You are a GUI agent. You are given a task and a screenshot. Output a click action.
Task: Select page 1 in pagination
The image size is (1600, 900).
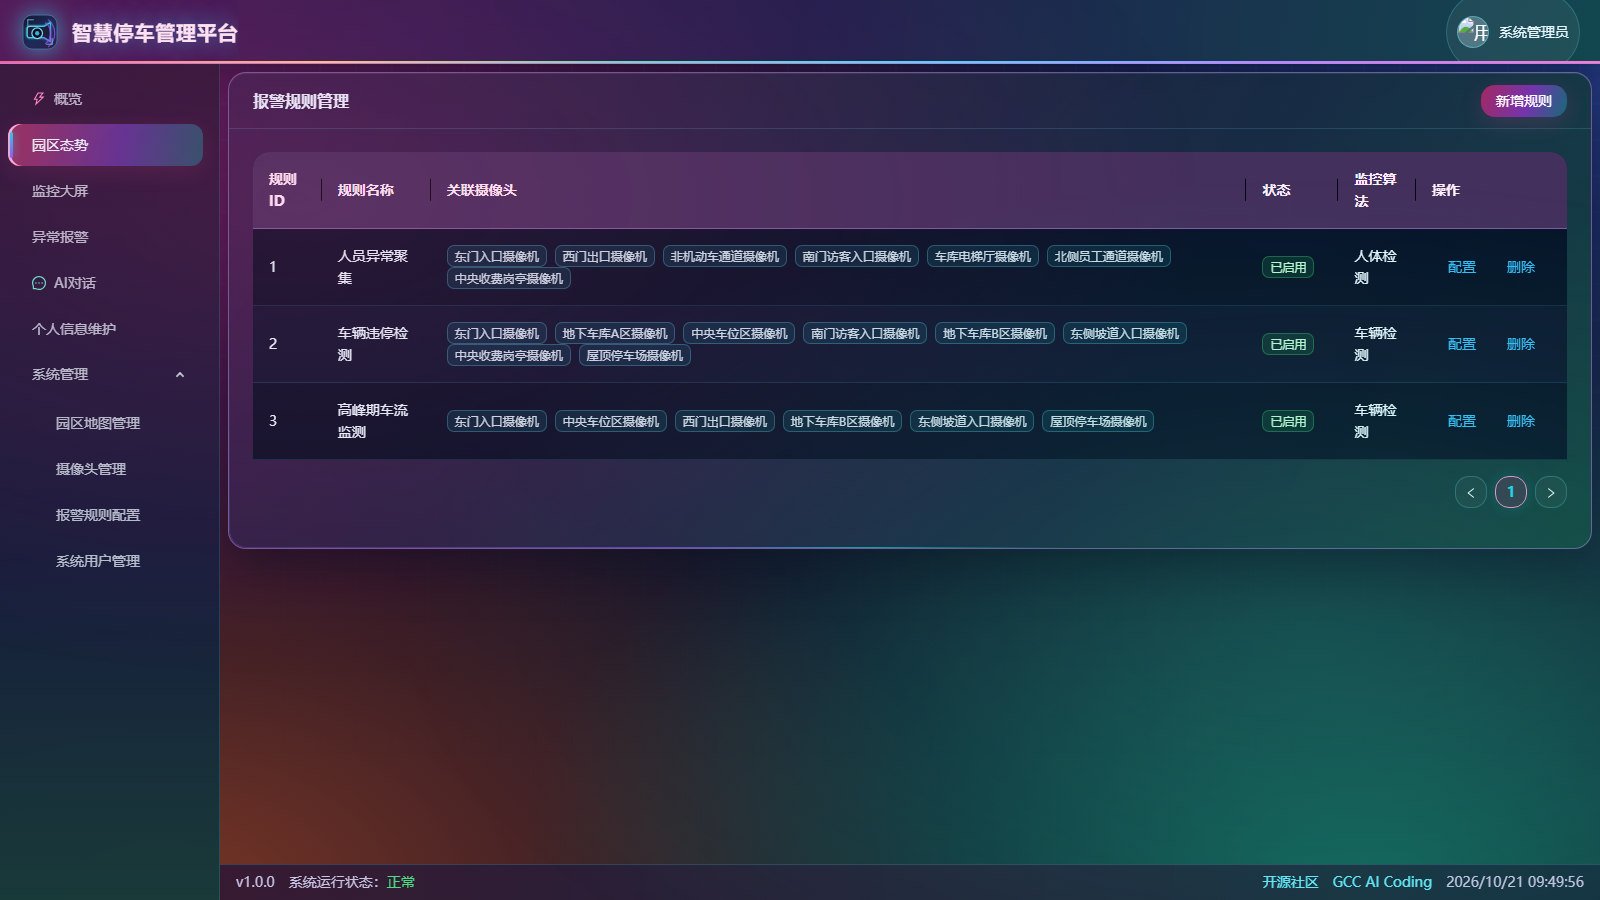pos(1511,492)
